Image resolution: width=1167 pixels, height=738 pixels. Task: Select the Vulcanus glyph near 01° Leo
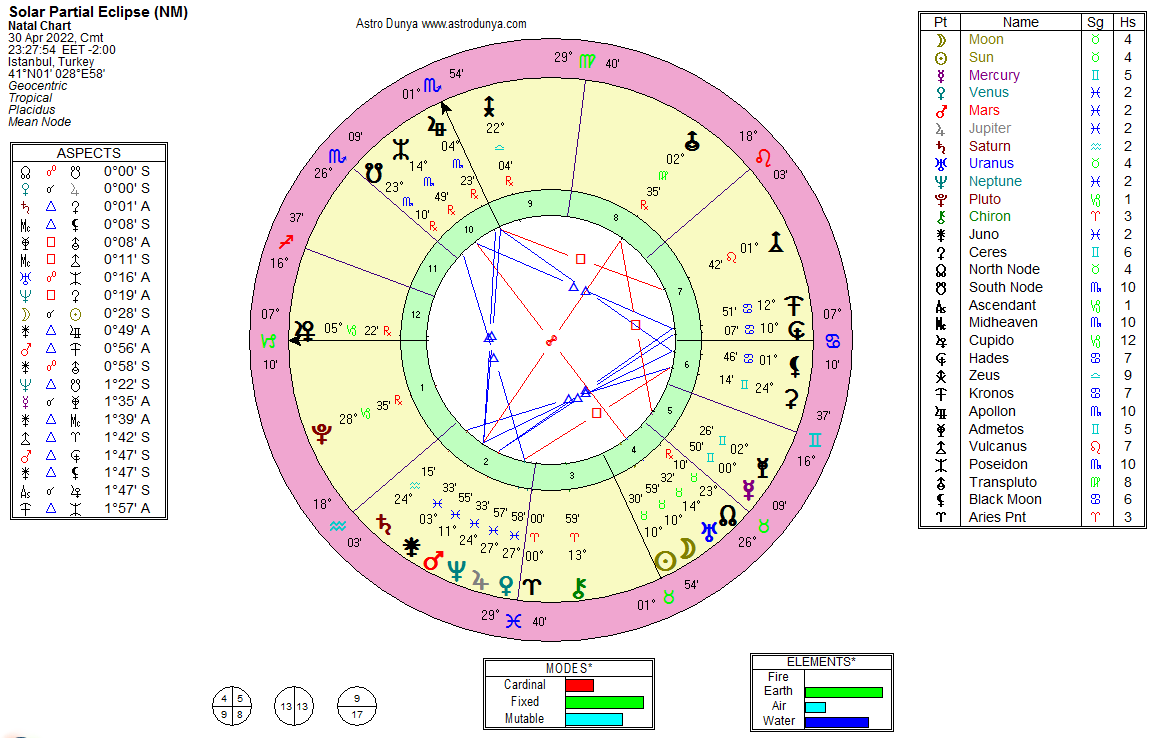[x=776, y=242]
